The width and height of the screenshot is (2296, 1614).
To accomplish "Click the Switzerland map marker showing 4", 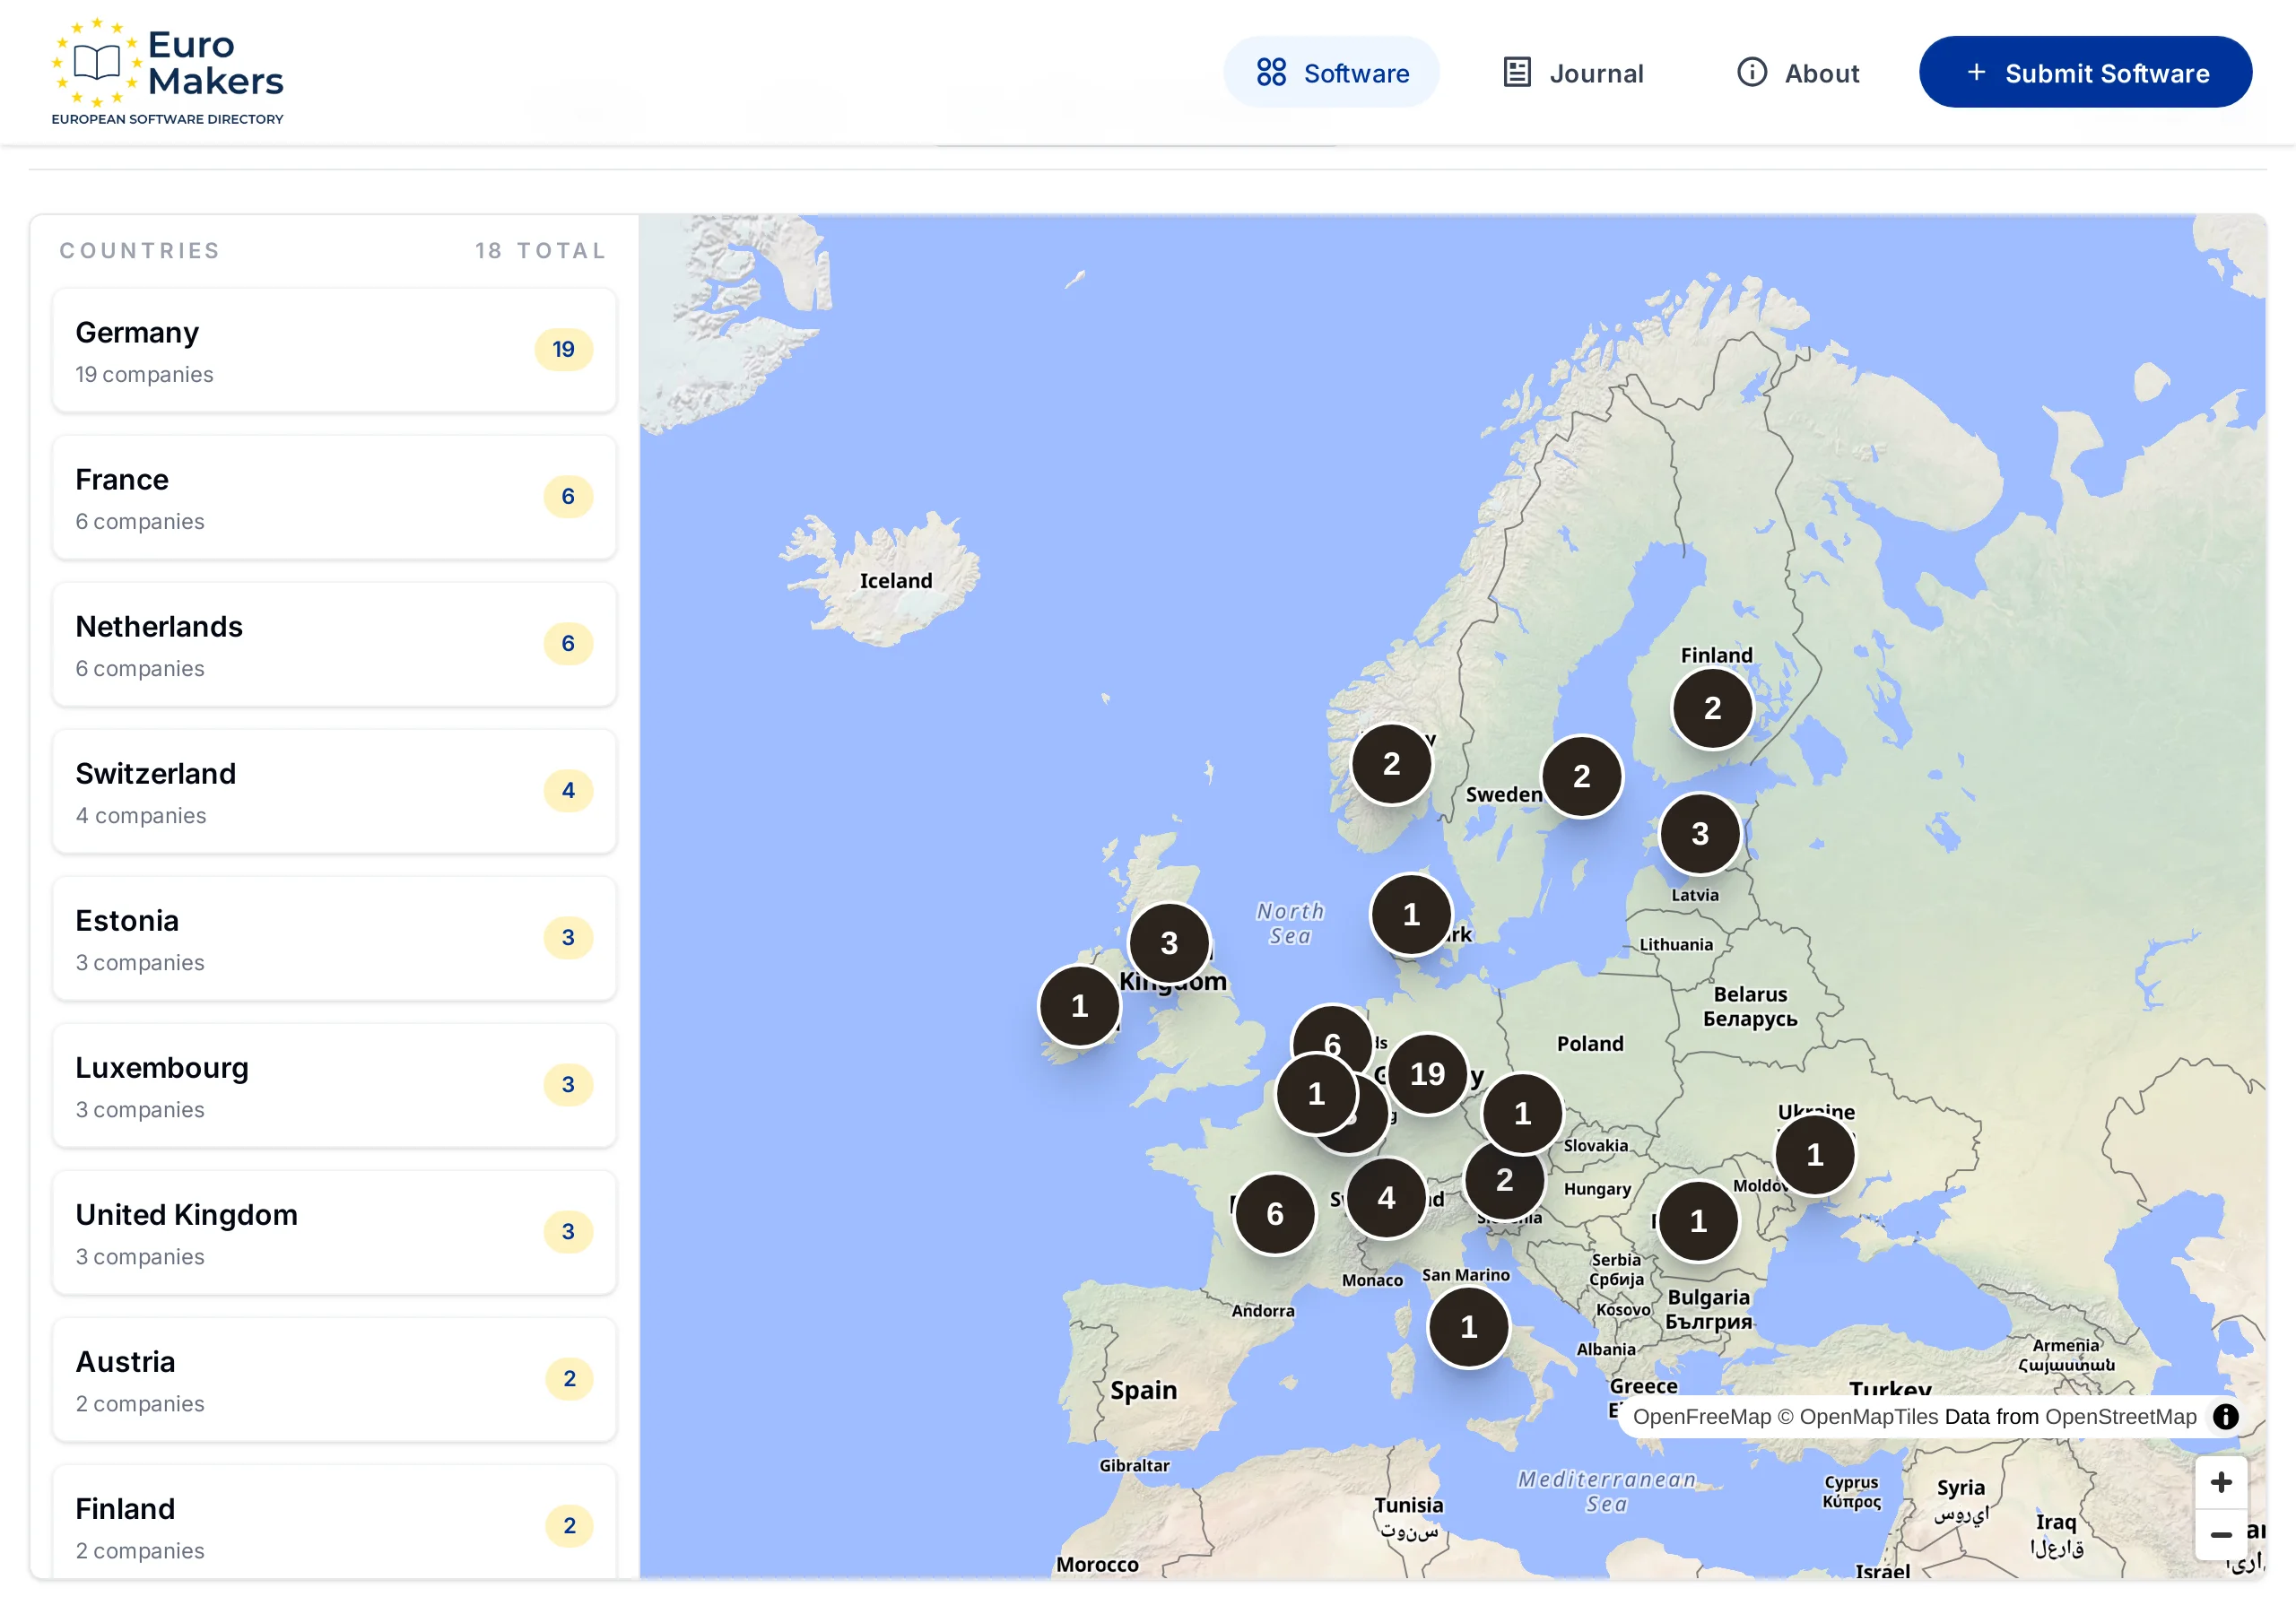I will [x=1386, y=1198].
